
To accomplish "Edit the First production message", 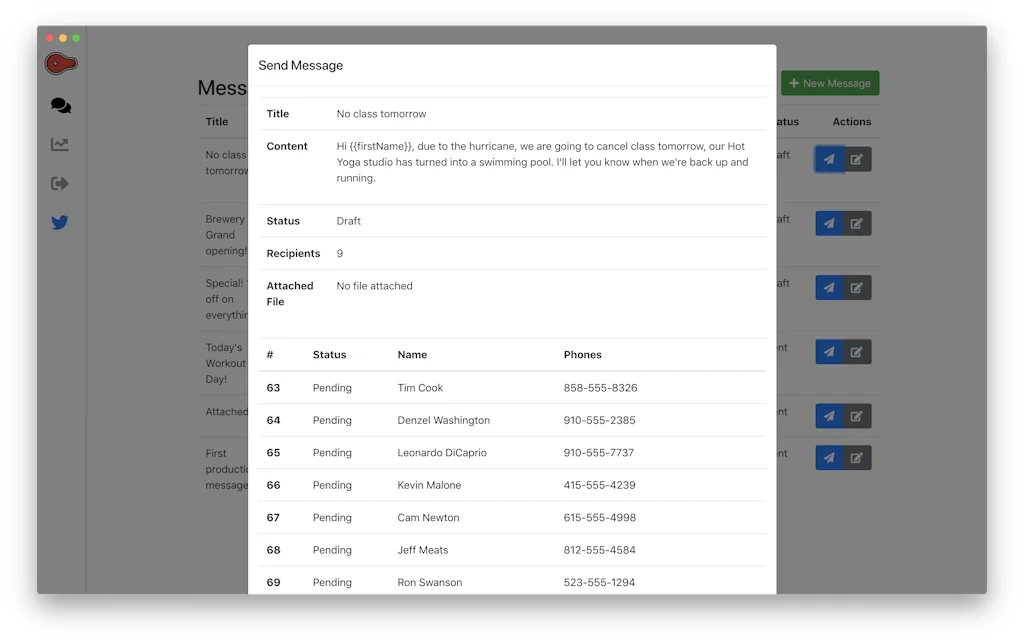I will [857, 458].
